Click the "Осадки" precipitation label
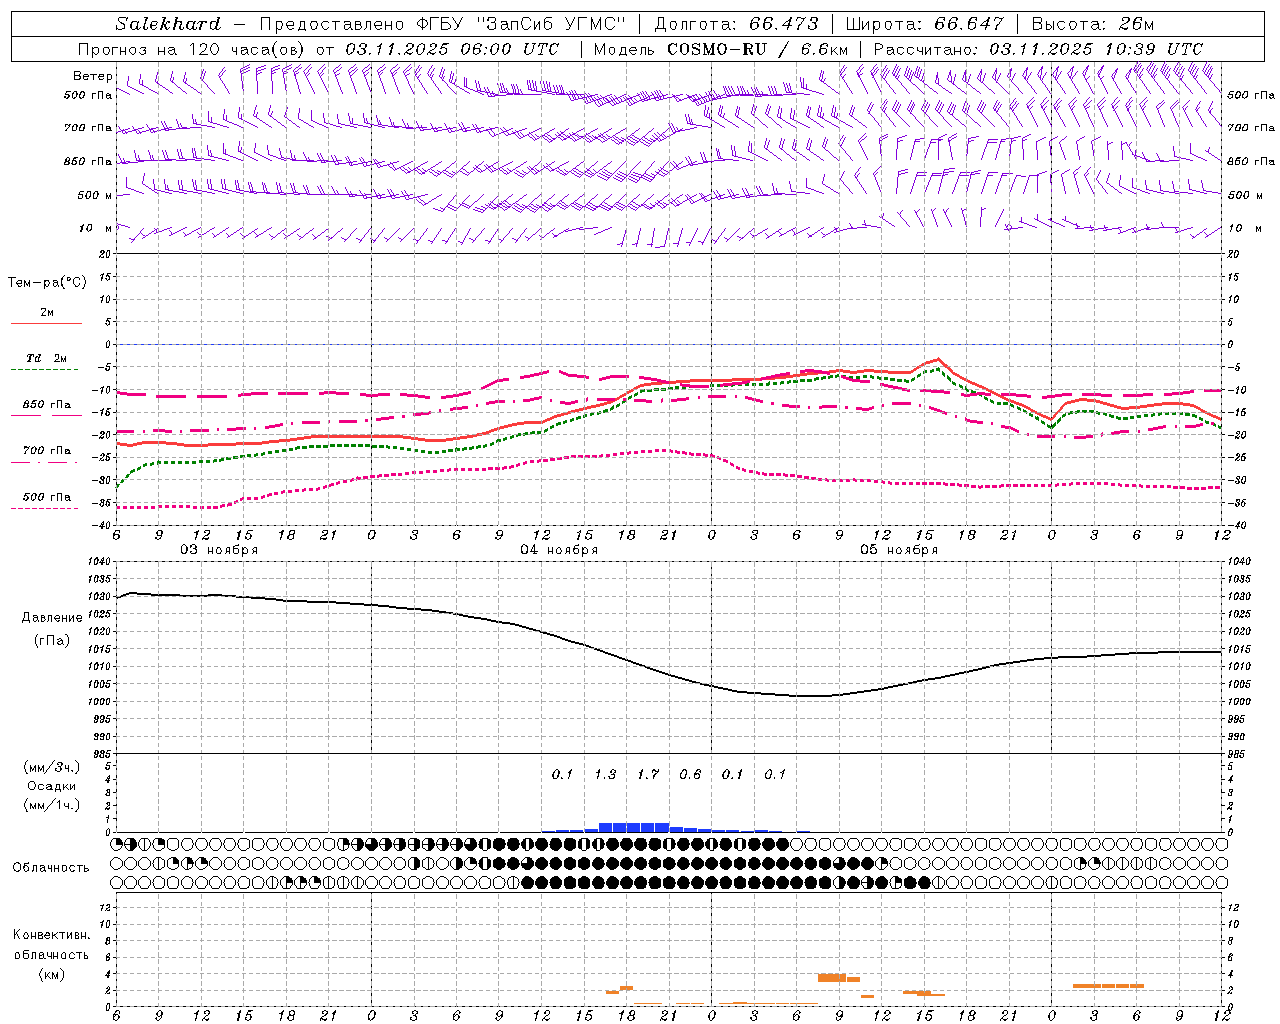1280x1024 pixels. click(52, 786)
